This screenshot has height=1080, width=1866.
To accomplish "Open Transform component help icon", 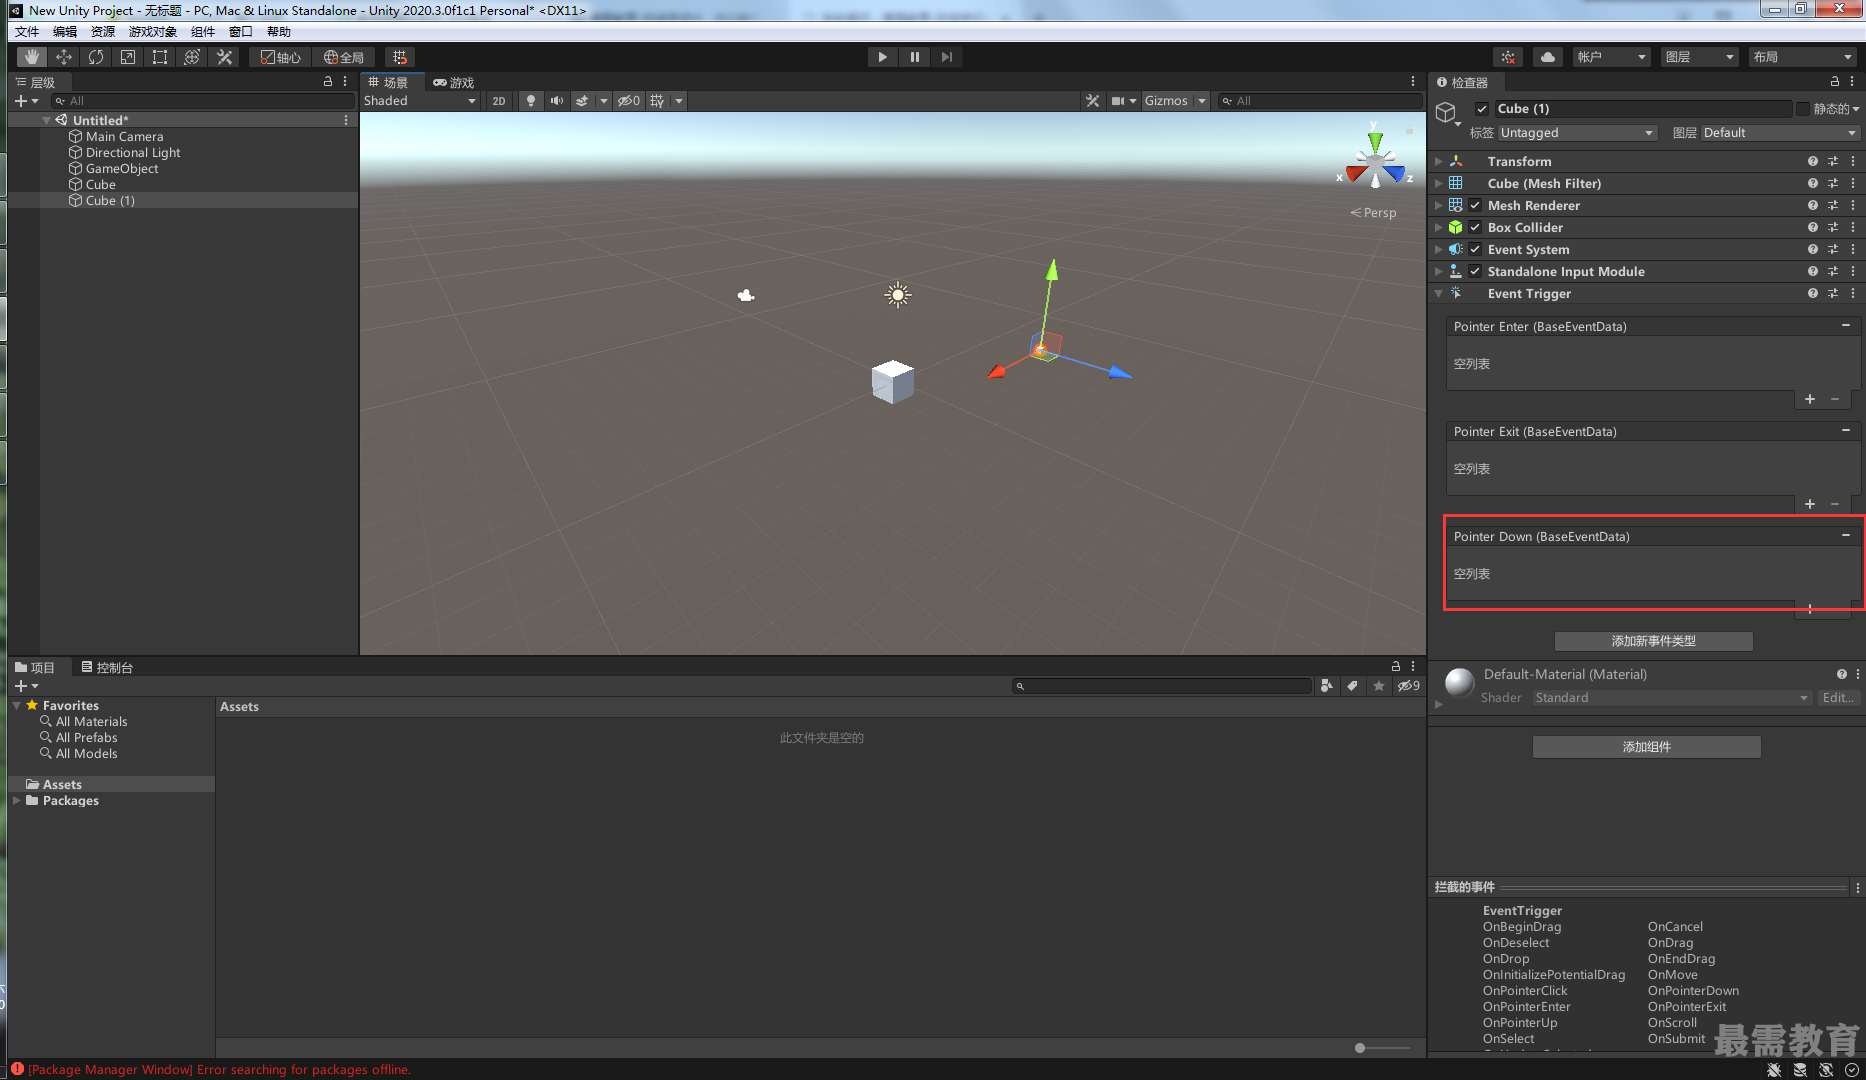I will tap(1812, 161).
